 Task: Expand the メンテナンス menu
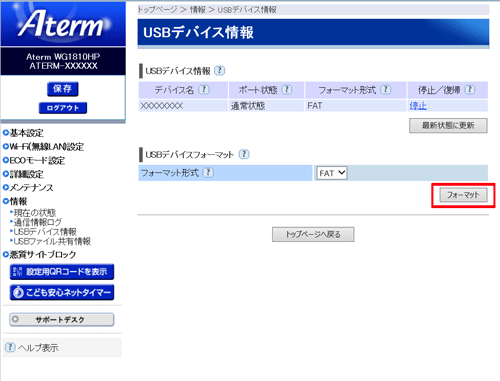(31, 188)
